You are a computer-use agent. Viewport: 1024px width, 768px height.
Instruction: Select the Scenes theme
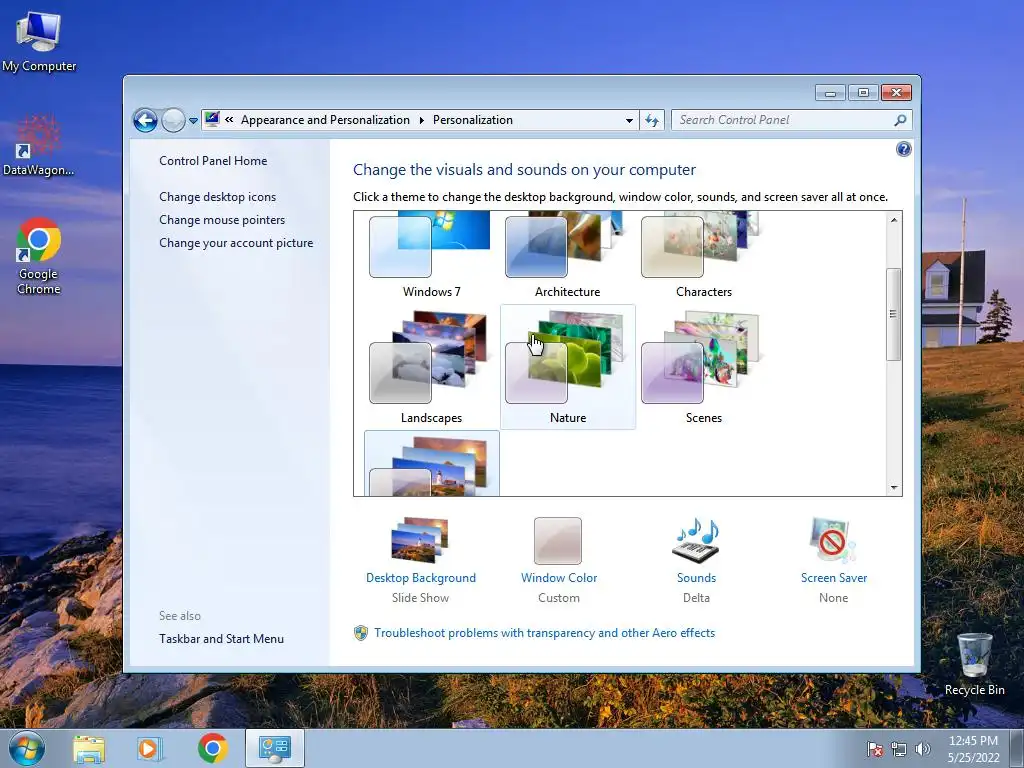click(x=703, y=367)
